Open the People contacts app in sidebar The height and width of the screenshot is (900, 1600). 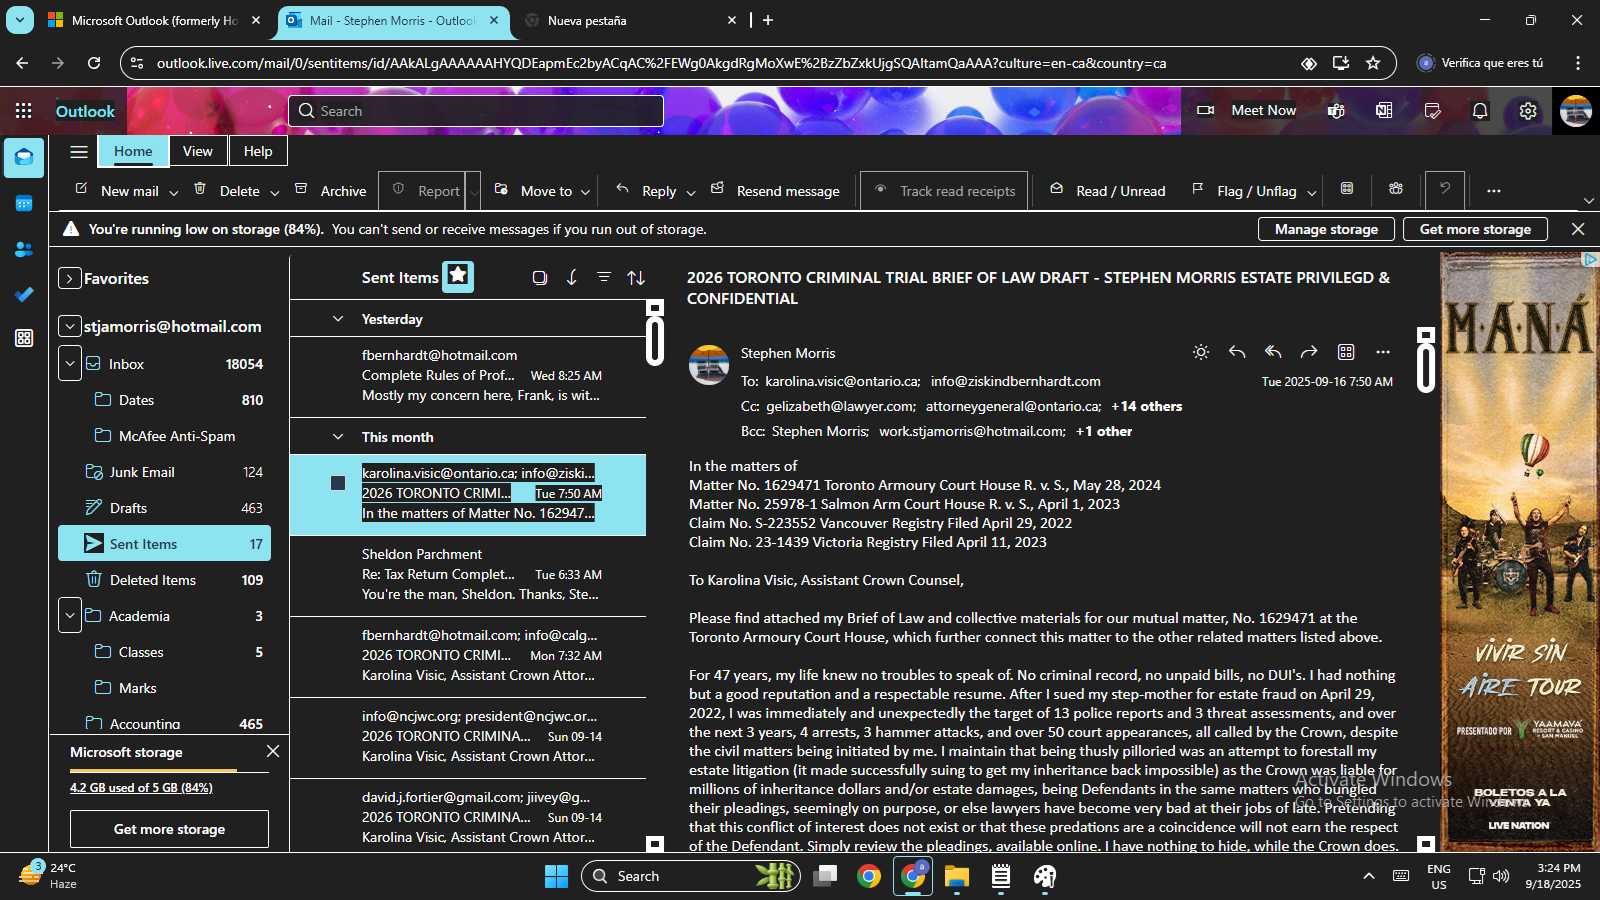tap(24, 249)
